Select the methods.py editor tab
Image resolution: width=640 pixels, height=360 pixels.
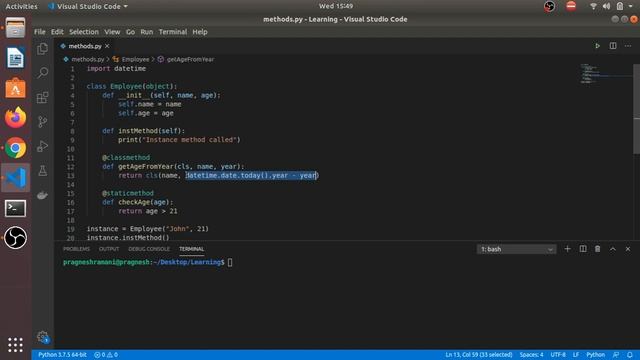pyautogui.click(x=84, y=46)
